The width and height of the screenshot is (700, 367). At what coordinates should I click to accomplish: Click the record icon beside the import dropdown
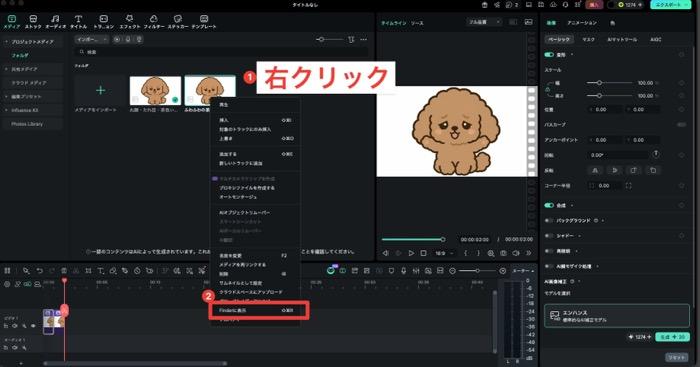pos(117,40)
